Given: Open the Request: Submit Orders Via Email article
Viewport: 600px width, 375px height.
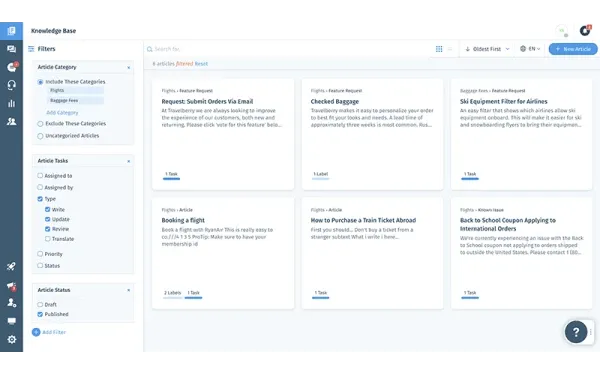Looking at the screenshot, I should point(207,101).
